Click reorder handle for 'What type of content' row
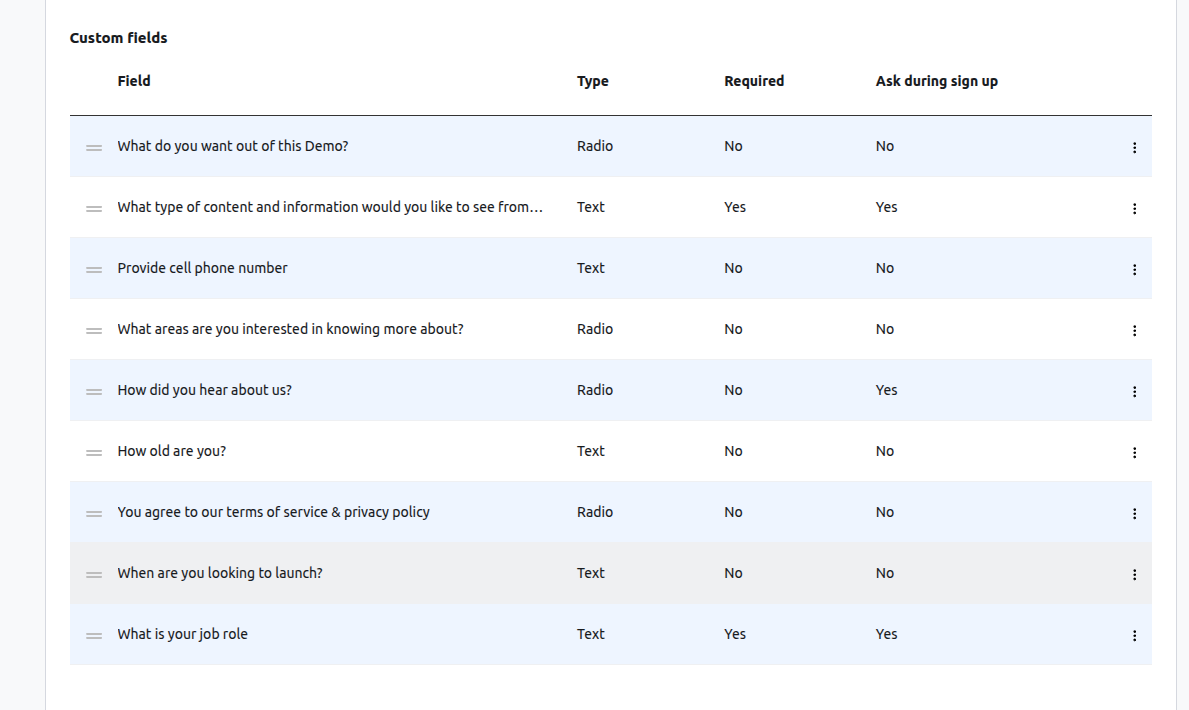This screenshot has height=710, width=1189. 94,209
